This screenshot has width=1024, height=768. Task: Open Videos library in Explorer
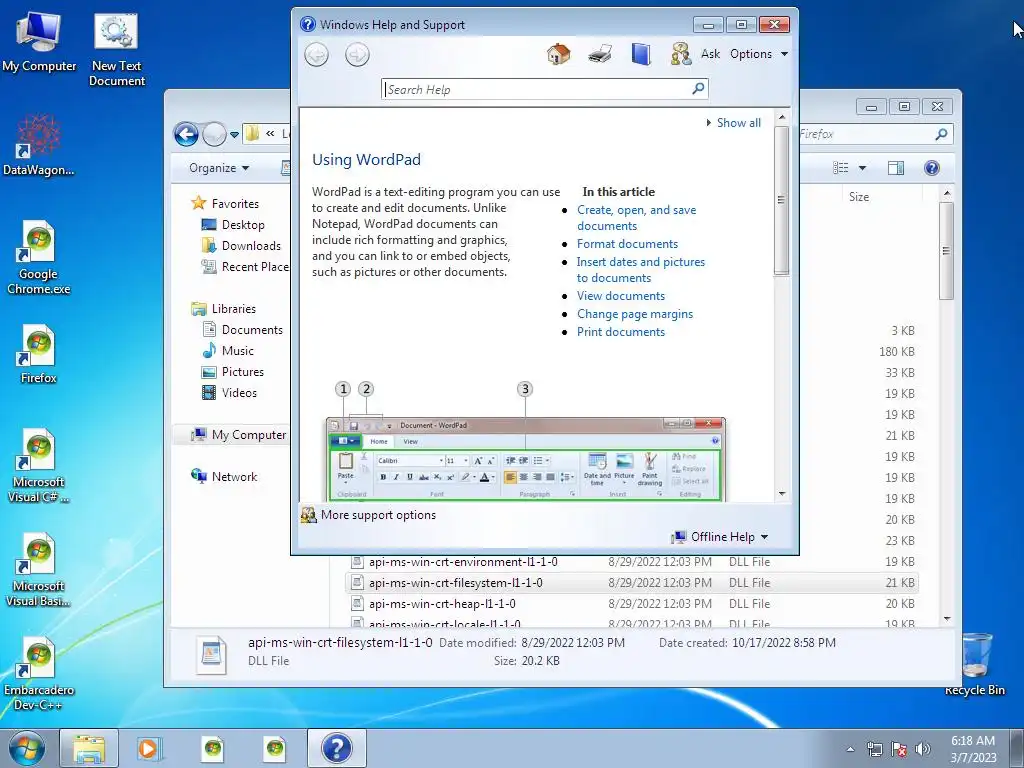click(229, 392)
